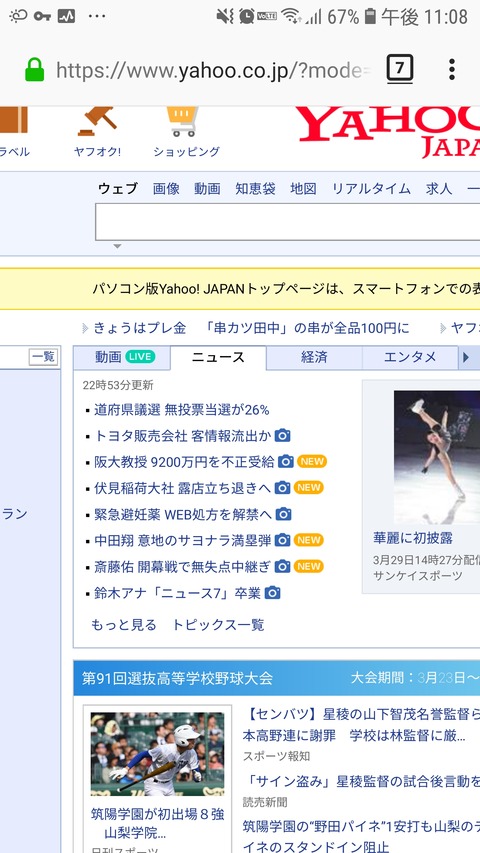
Task: Open ヤフオク! auction gavel icon
Action: pyautogui.click(x=97, y=121)
